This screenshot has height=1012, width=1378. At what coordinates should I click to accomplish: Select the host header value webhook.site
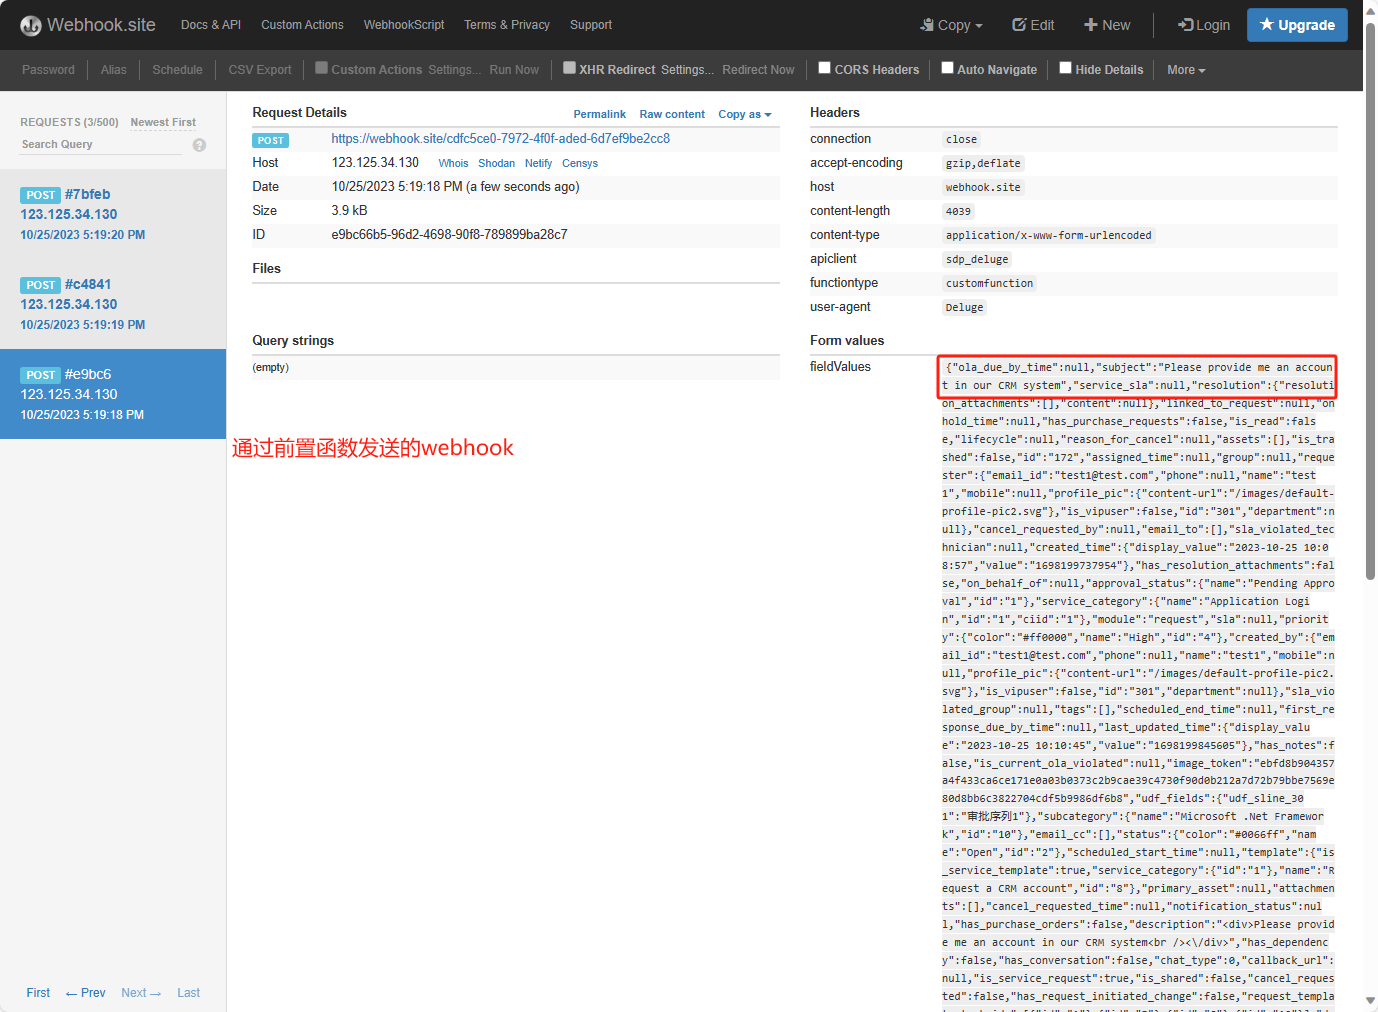click(x=983, y=188)
